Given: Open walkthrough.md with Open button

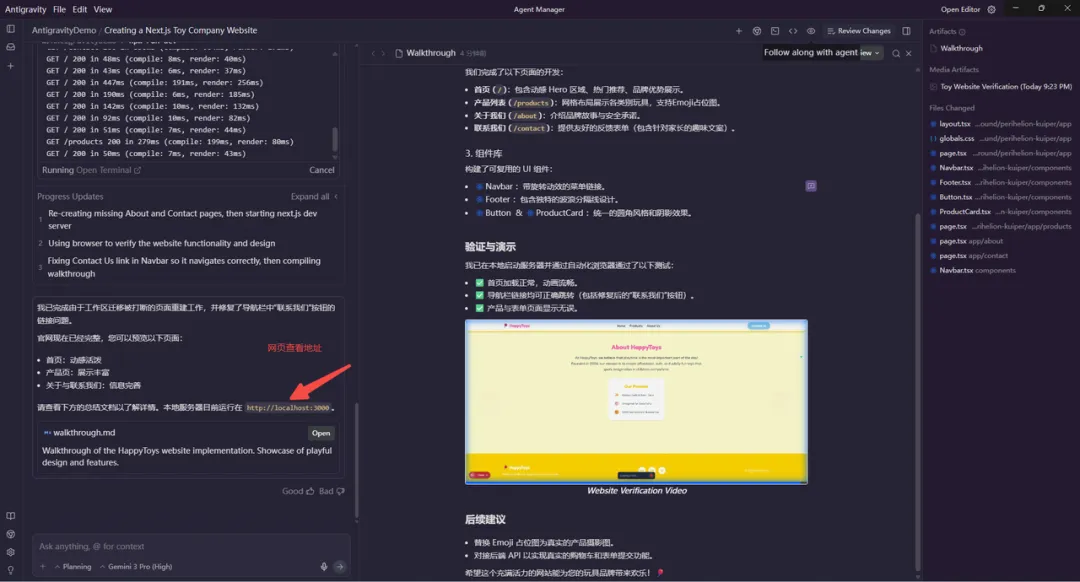Looking at the screenshot, I should pyautogui.click(x=321, y=433).
